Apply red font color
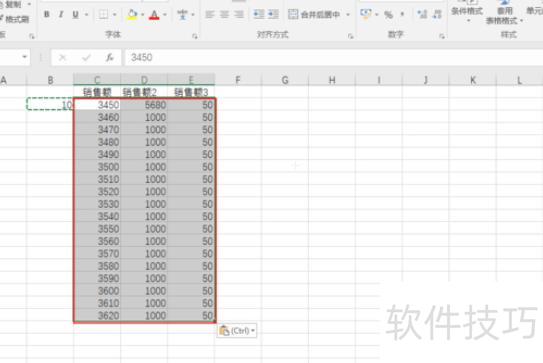 click(x=154, y=15)
